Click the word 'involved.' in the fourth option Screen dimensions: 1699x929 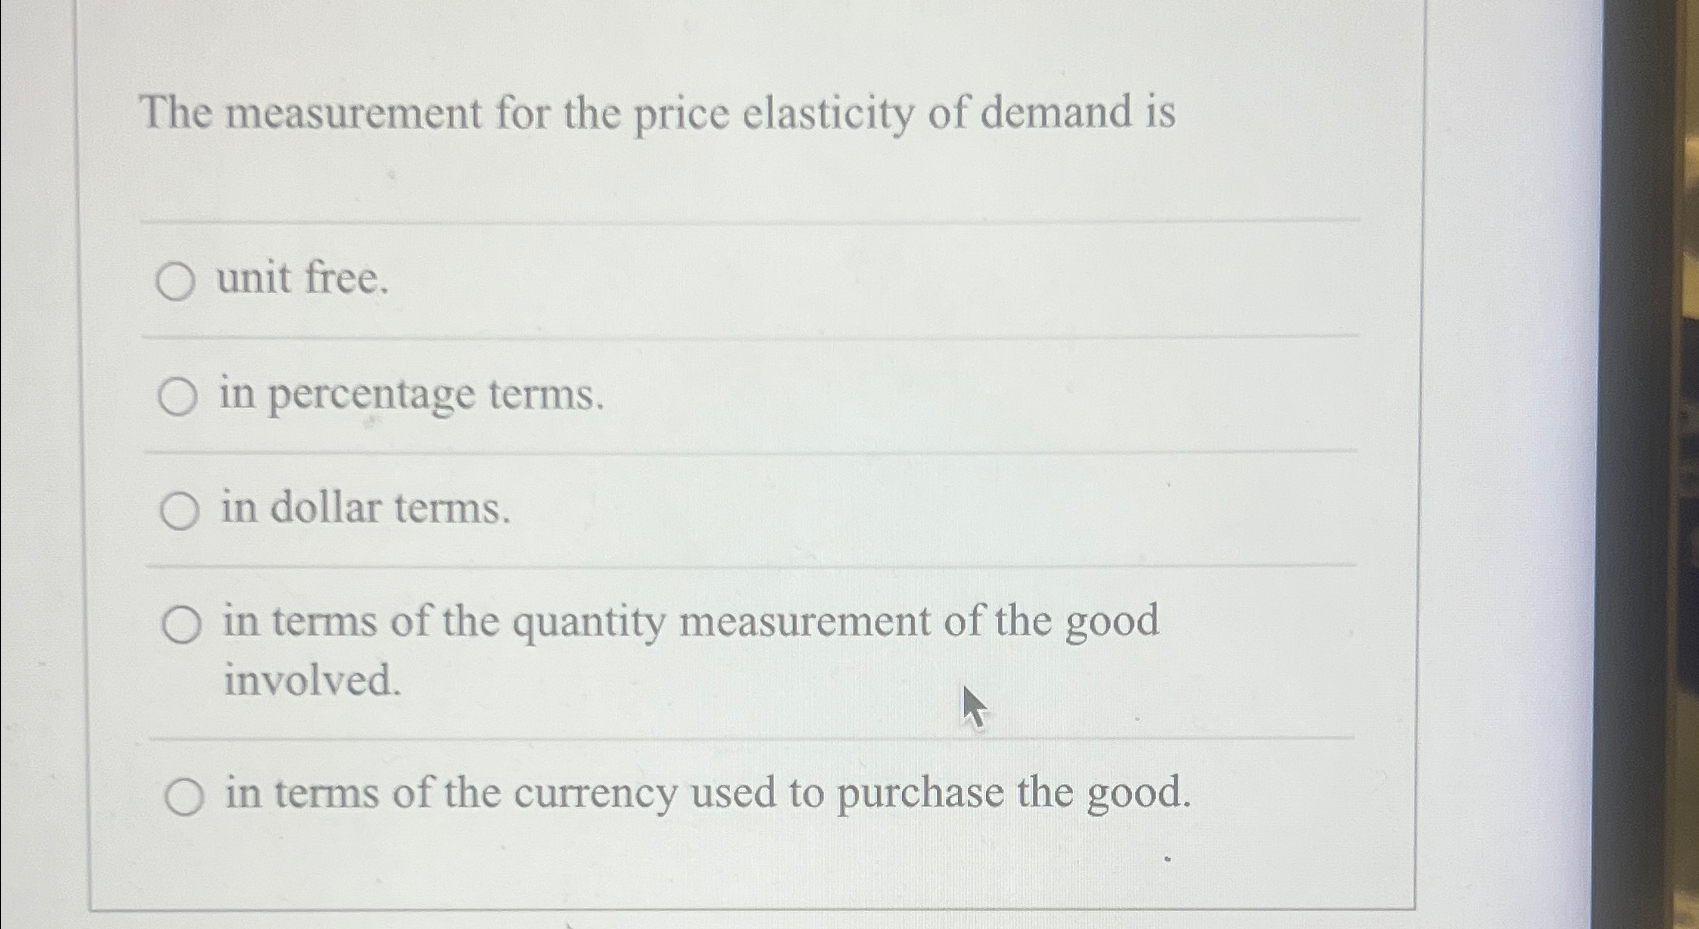point(312,684)
